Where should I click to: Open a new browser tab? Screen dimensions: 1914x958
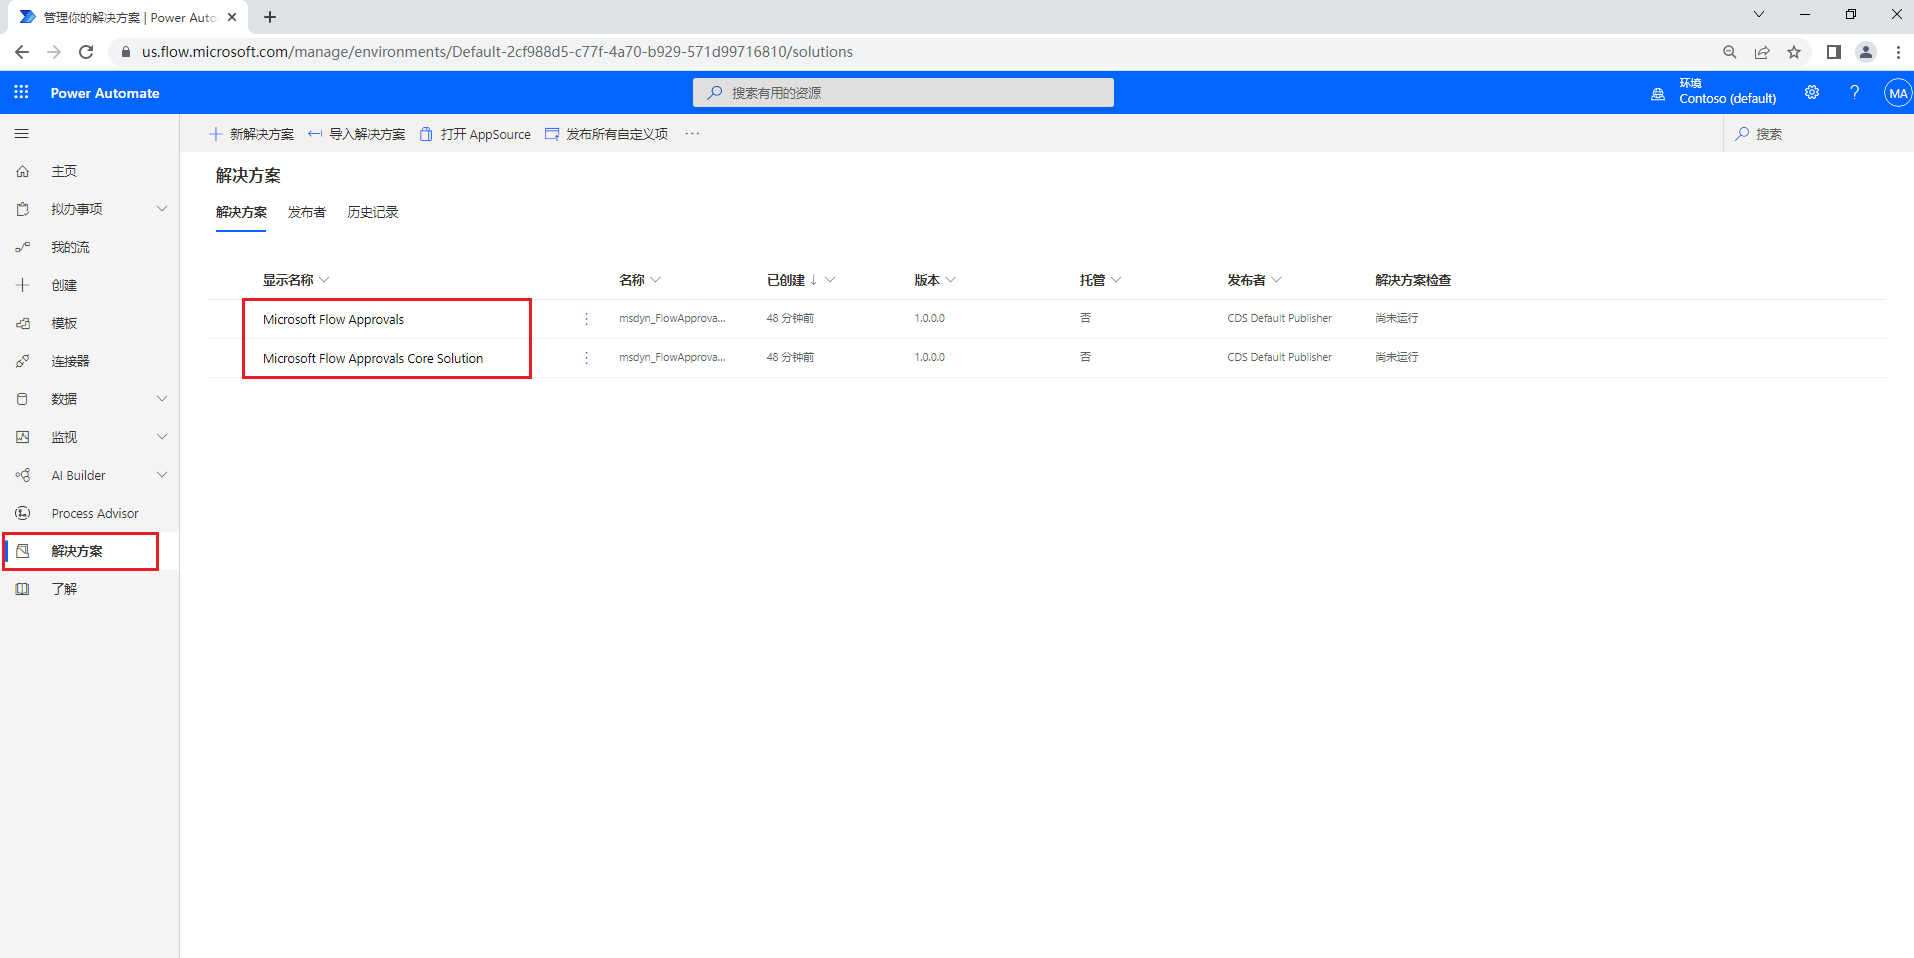coord(270,17)
